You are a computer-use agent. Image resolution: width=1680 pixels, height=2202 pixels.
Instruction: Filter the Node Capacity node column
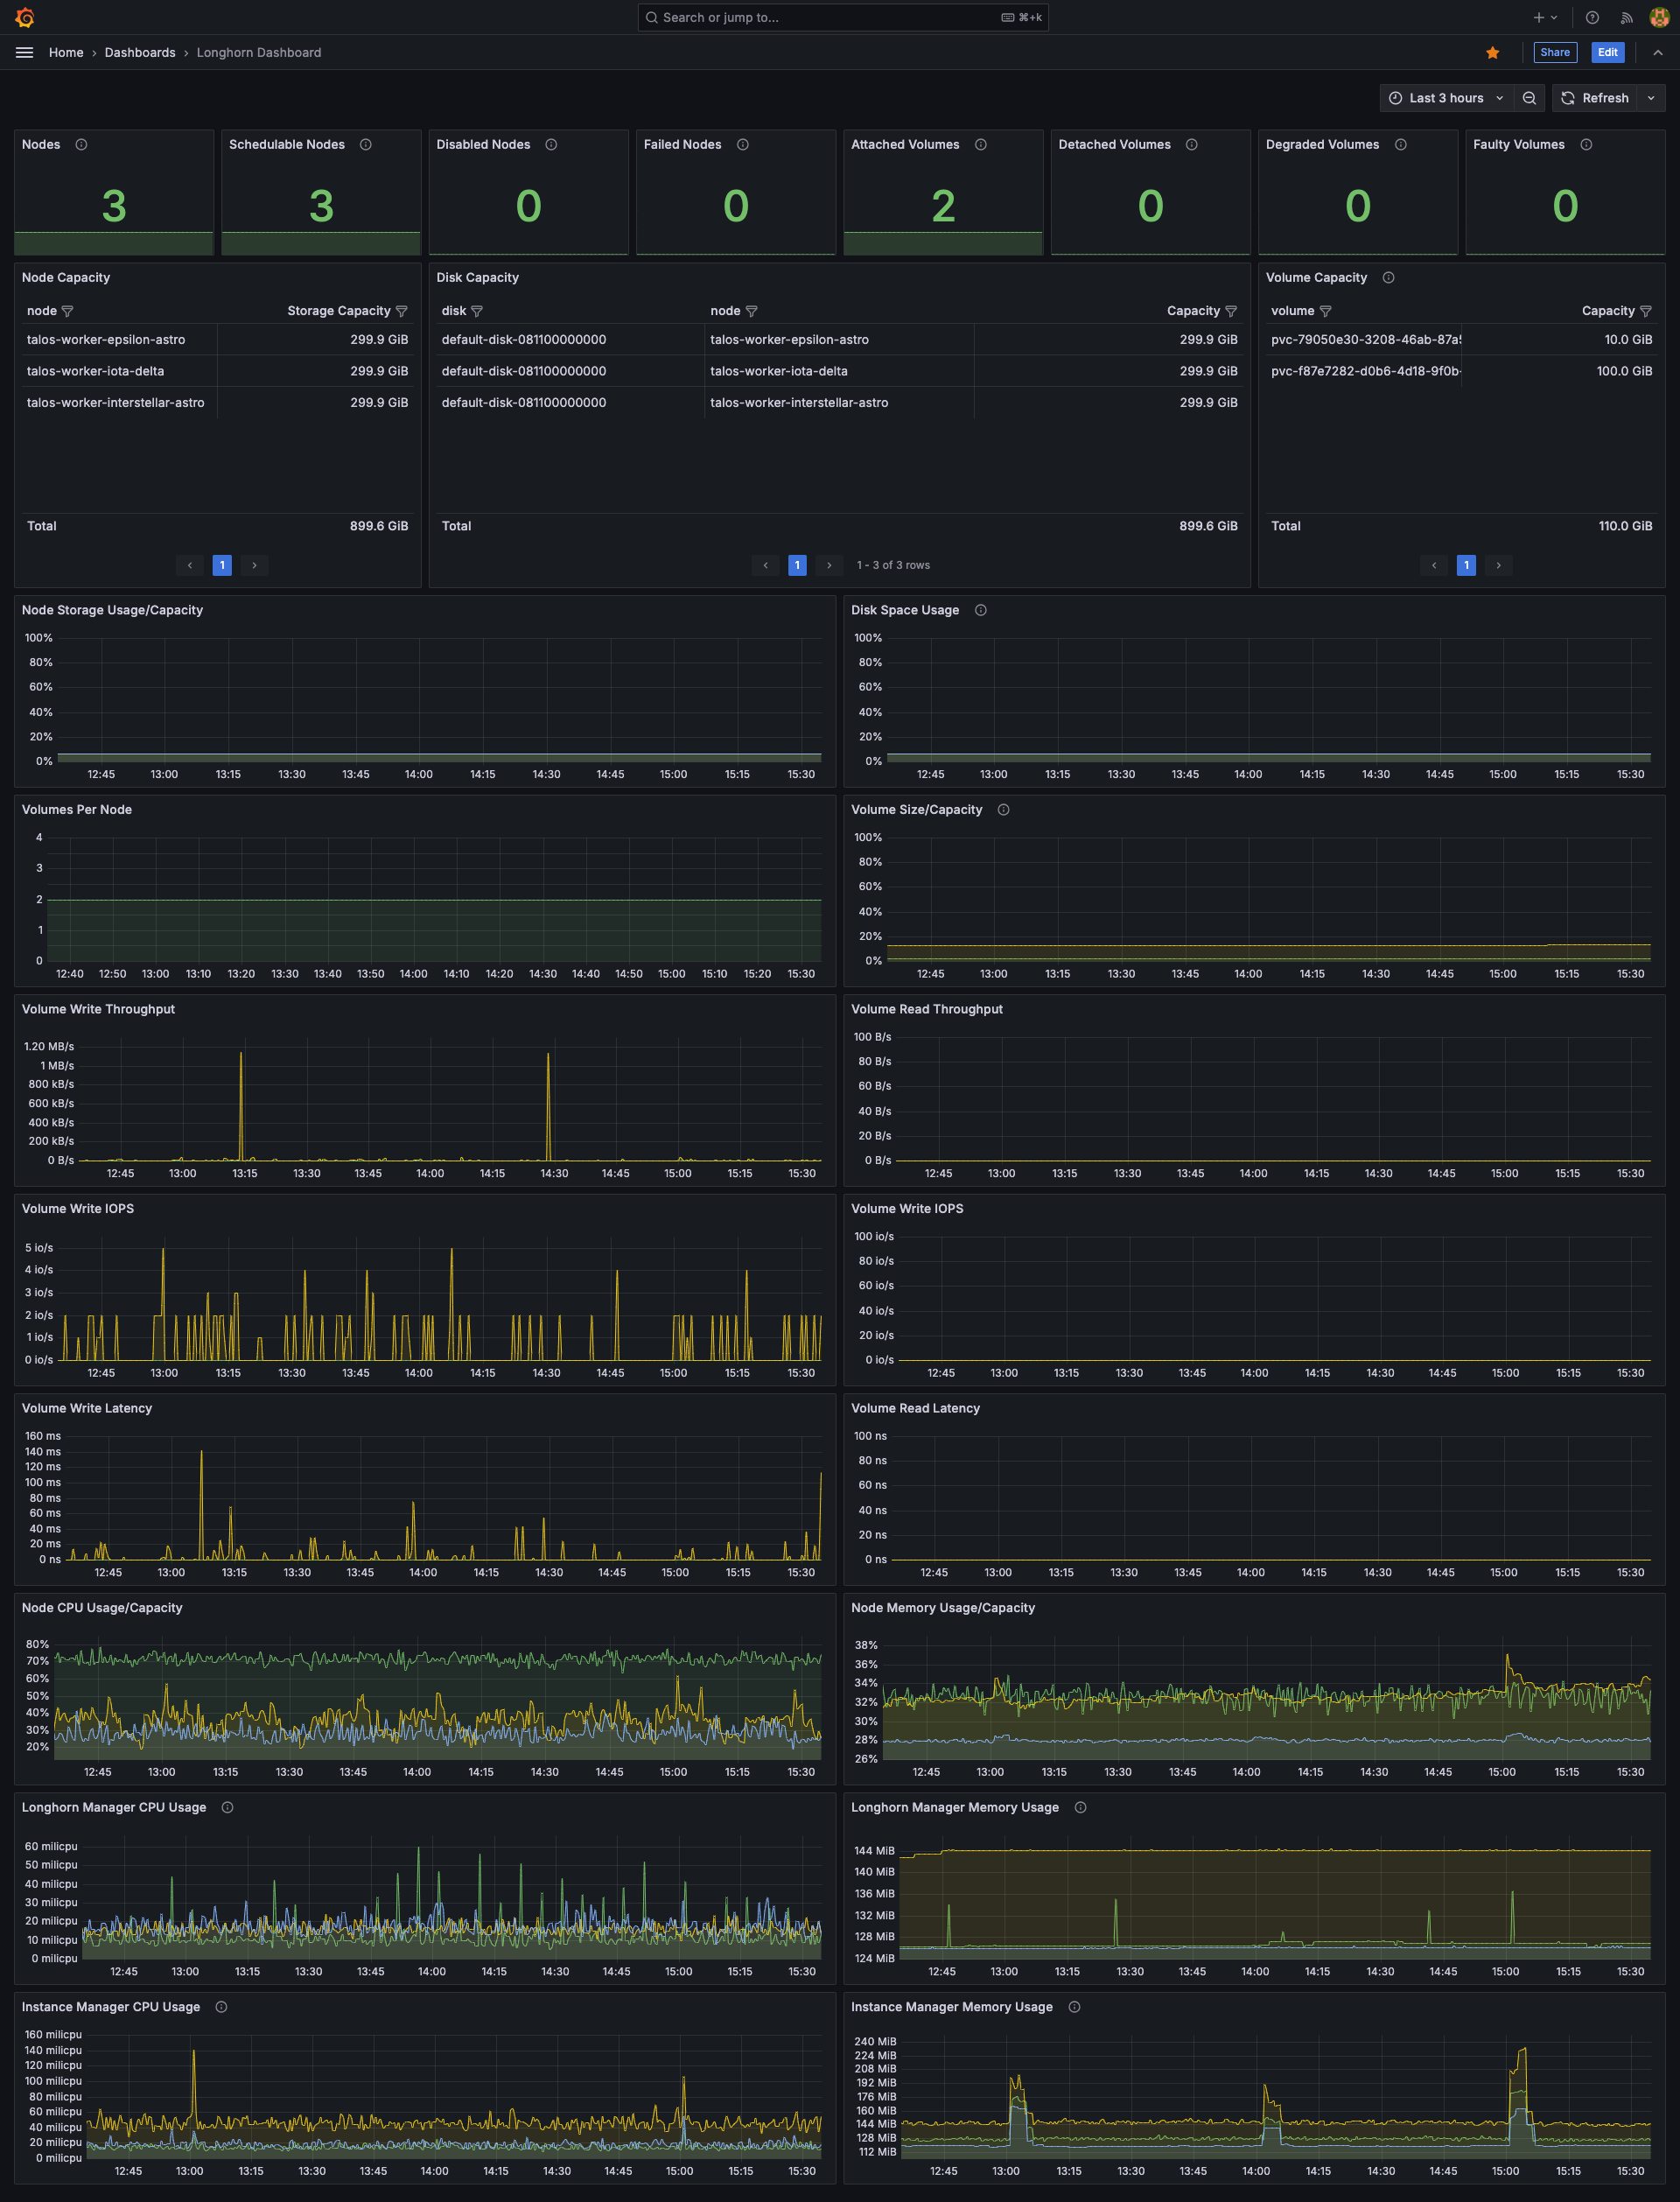click(68, 311)
